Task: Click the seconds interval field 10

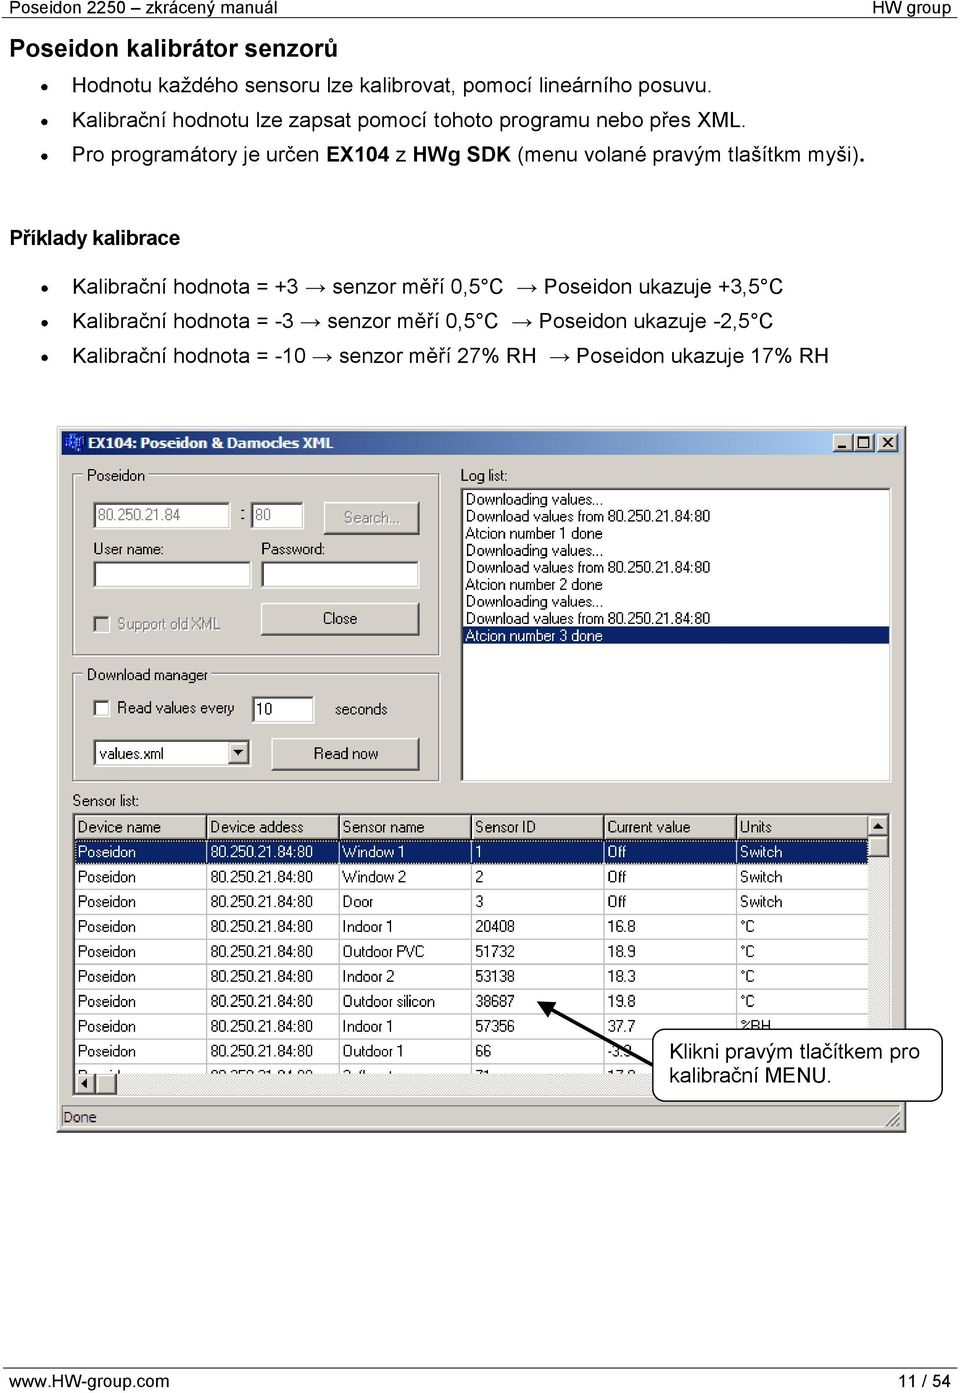Action: [x=283, y=709]
